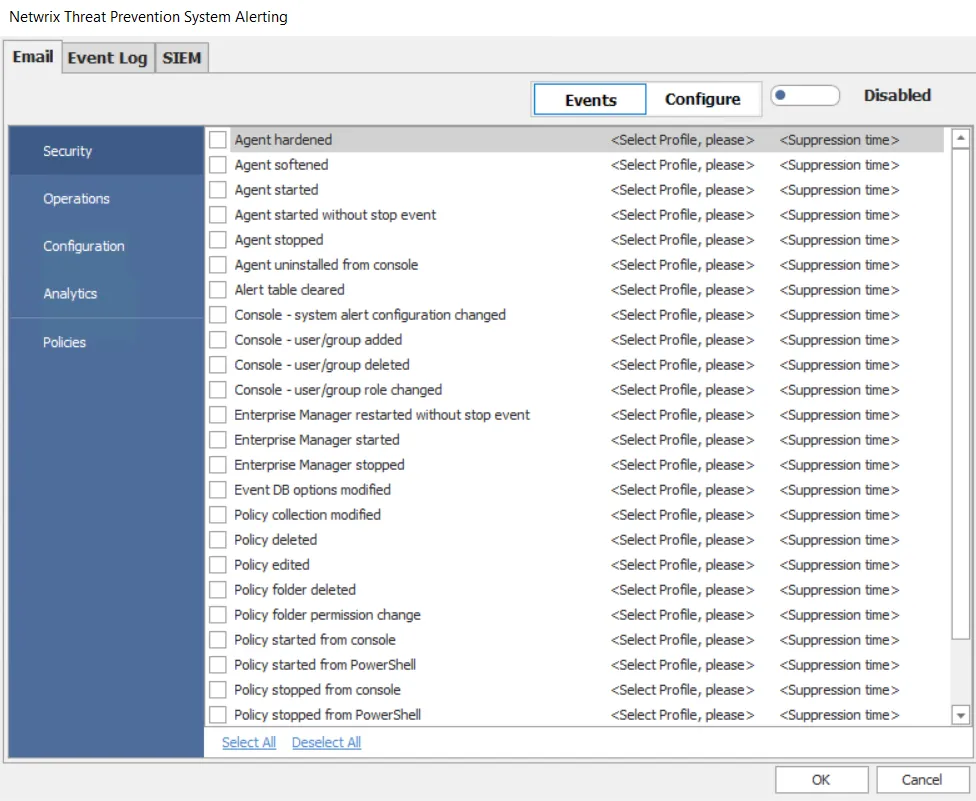Open profile selector for Agent hardened

682,140
